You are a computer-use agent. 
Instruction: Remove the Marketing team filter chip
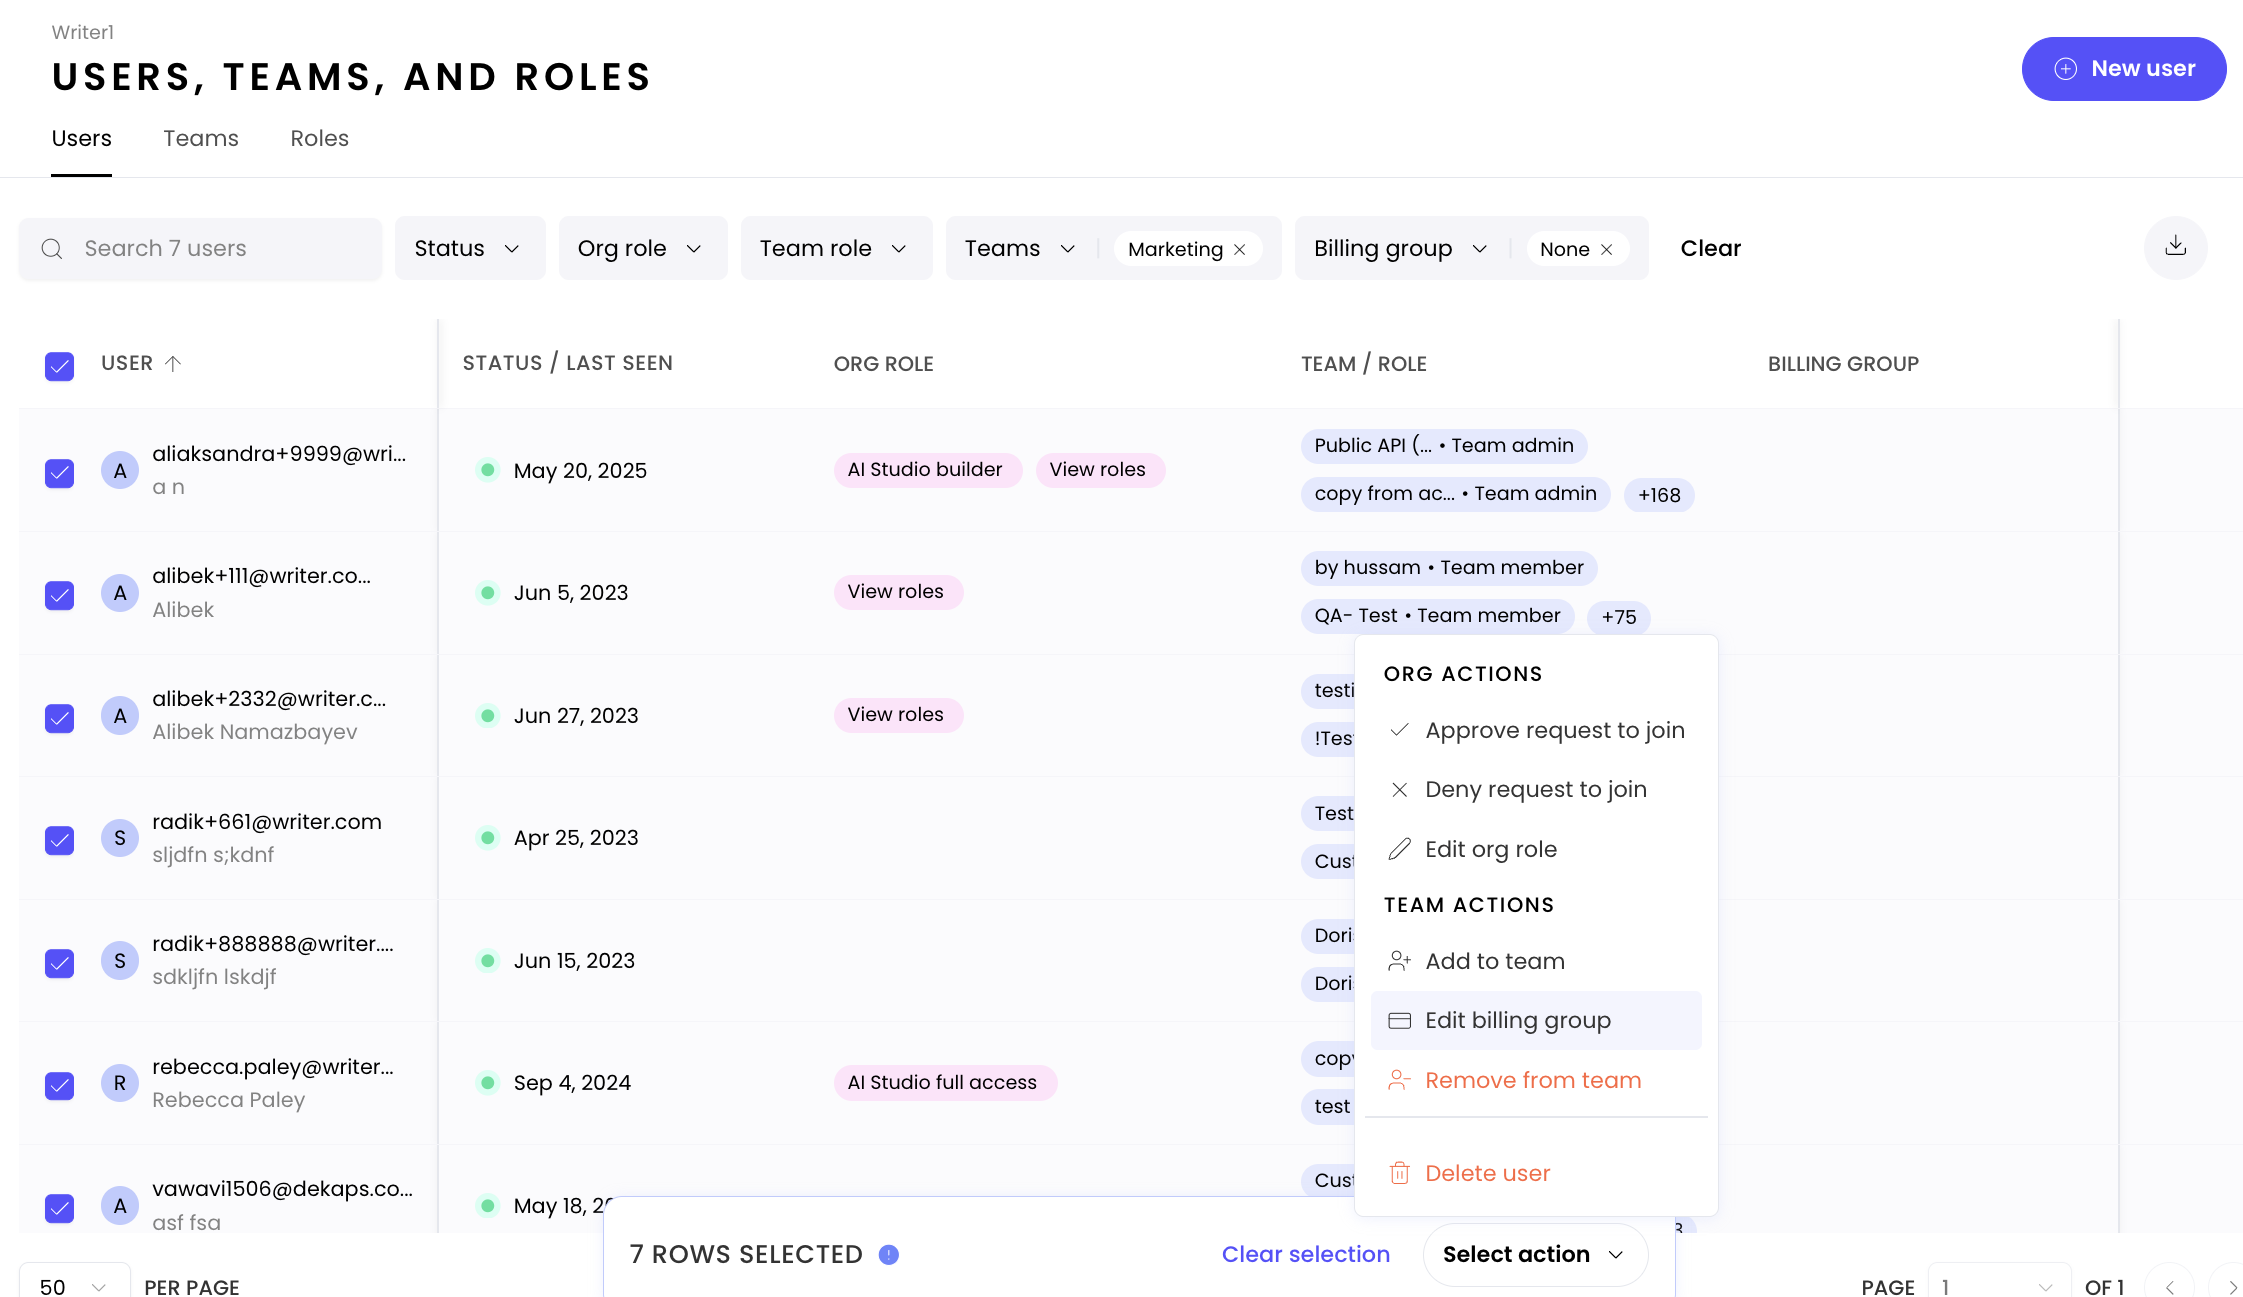pos(1240,249)
